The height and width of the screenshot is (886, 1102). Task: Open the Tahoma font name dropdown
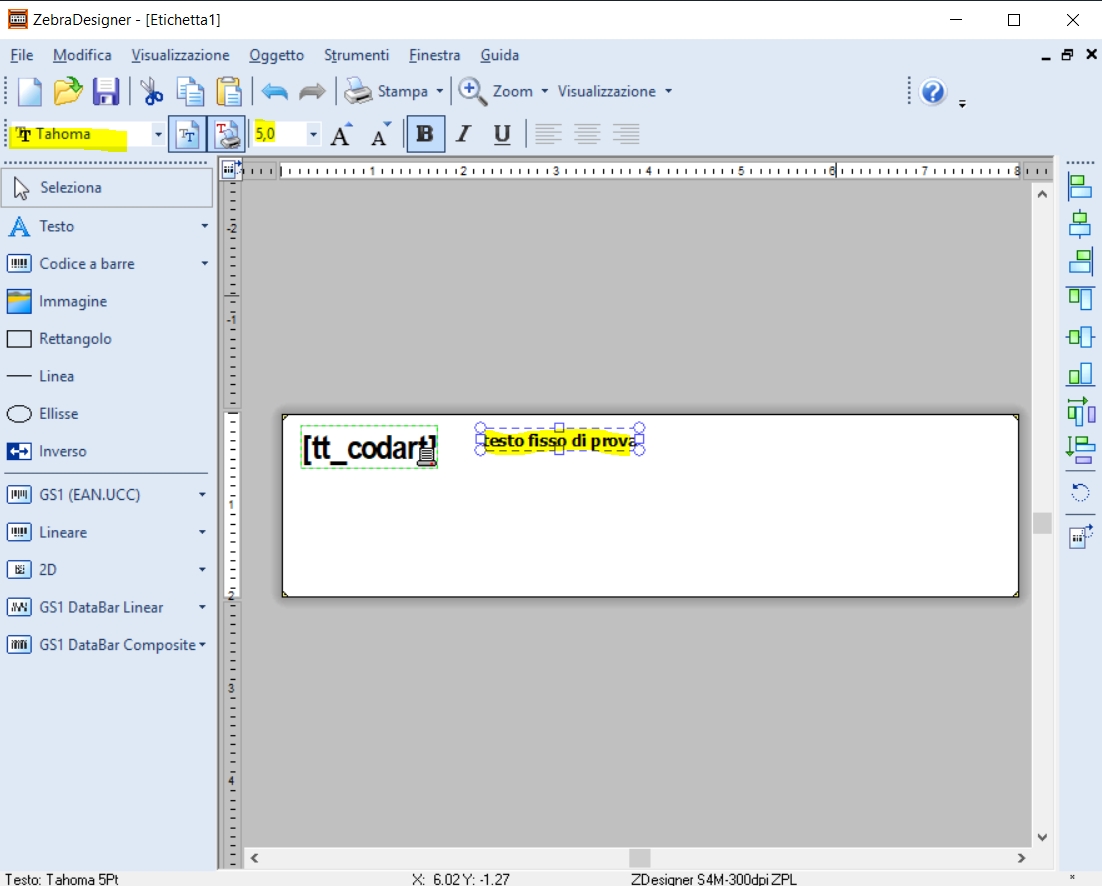click(x=158, y=134)
